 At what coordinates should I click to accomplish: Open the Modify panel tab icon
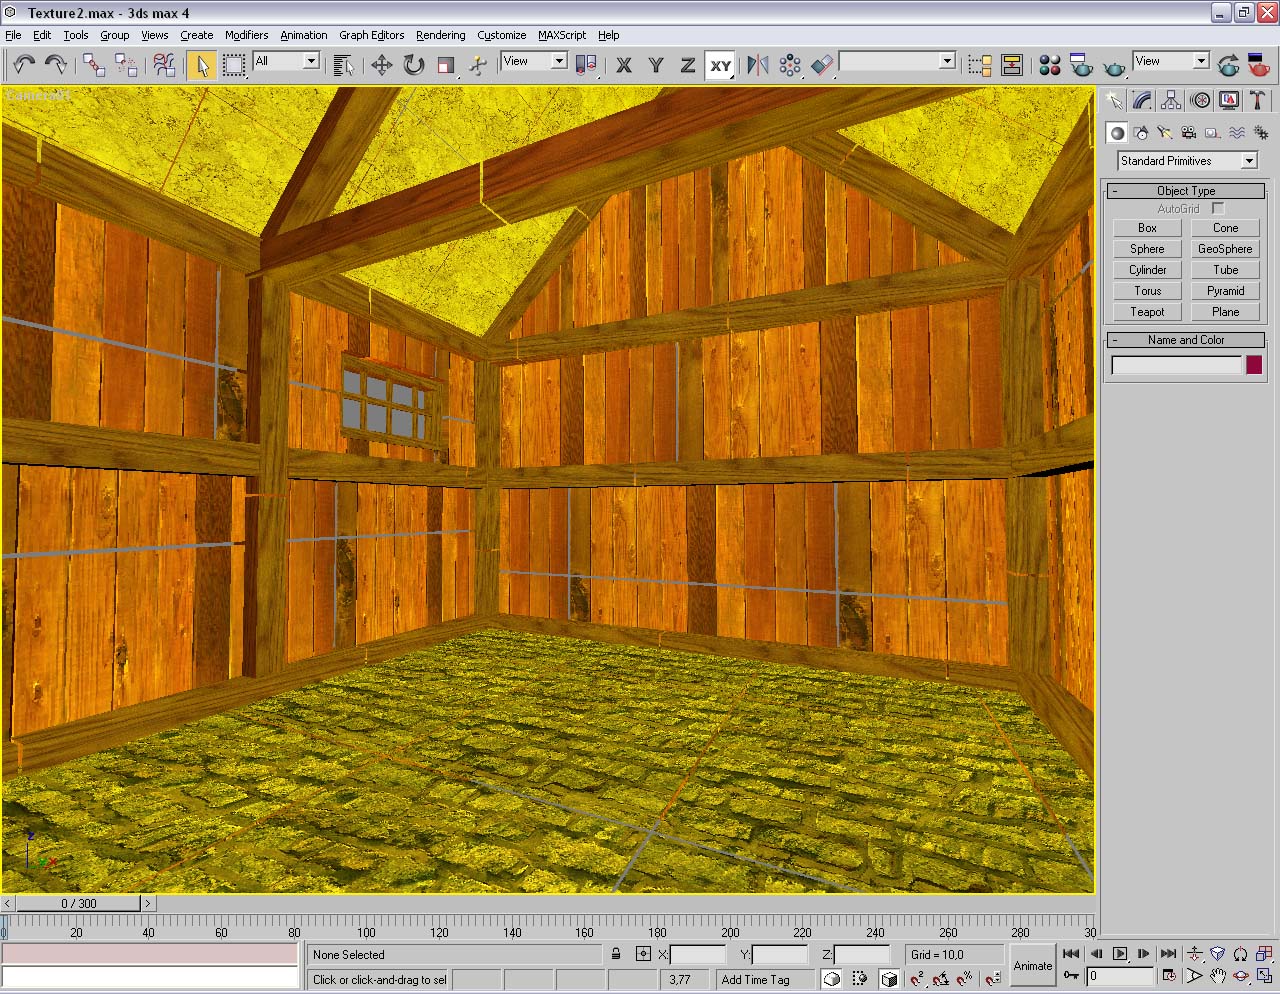1142,101
